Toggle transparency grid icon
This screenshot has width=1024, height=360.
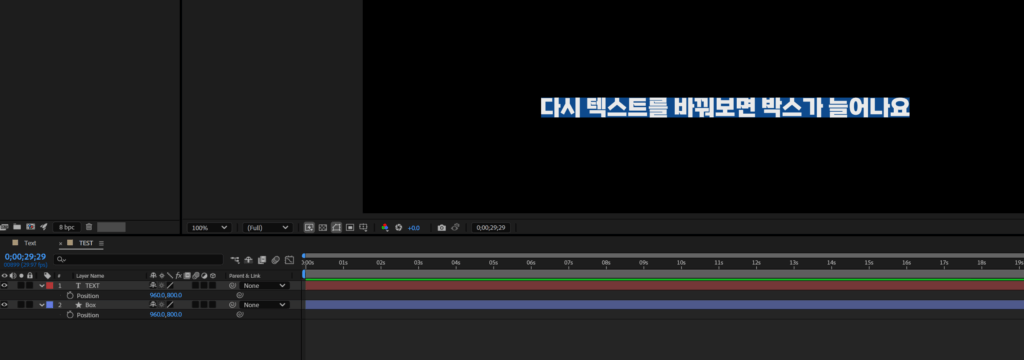[323, 227]
